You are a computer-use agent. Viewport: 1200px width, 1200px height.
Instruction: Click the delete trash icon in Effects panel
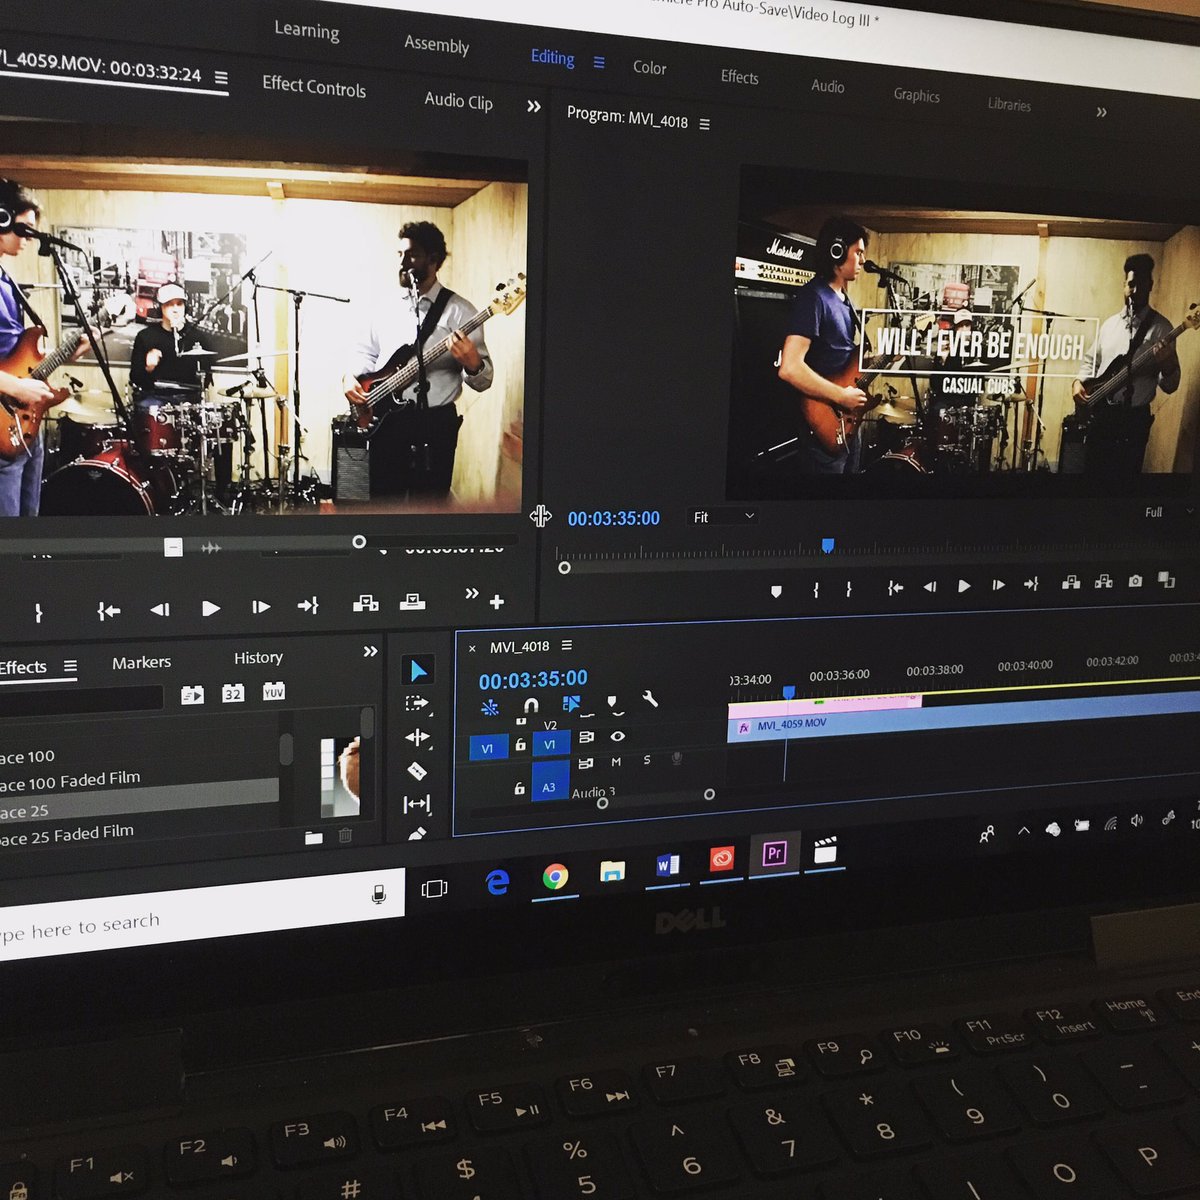[x=345, y=836]
